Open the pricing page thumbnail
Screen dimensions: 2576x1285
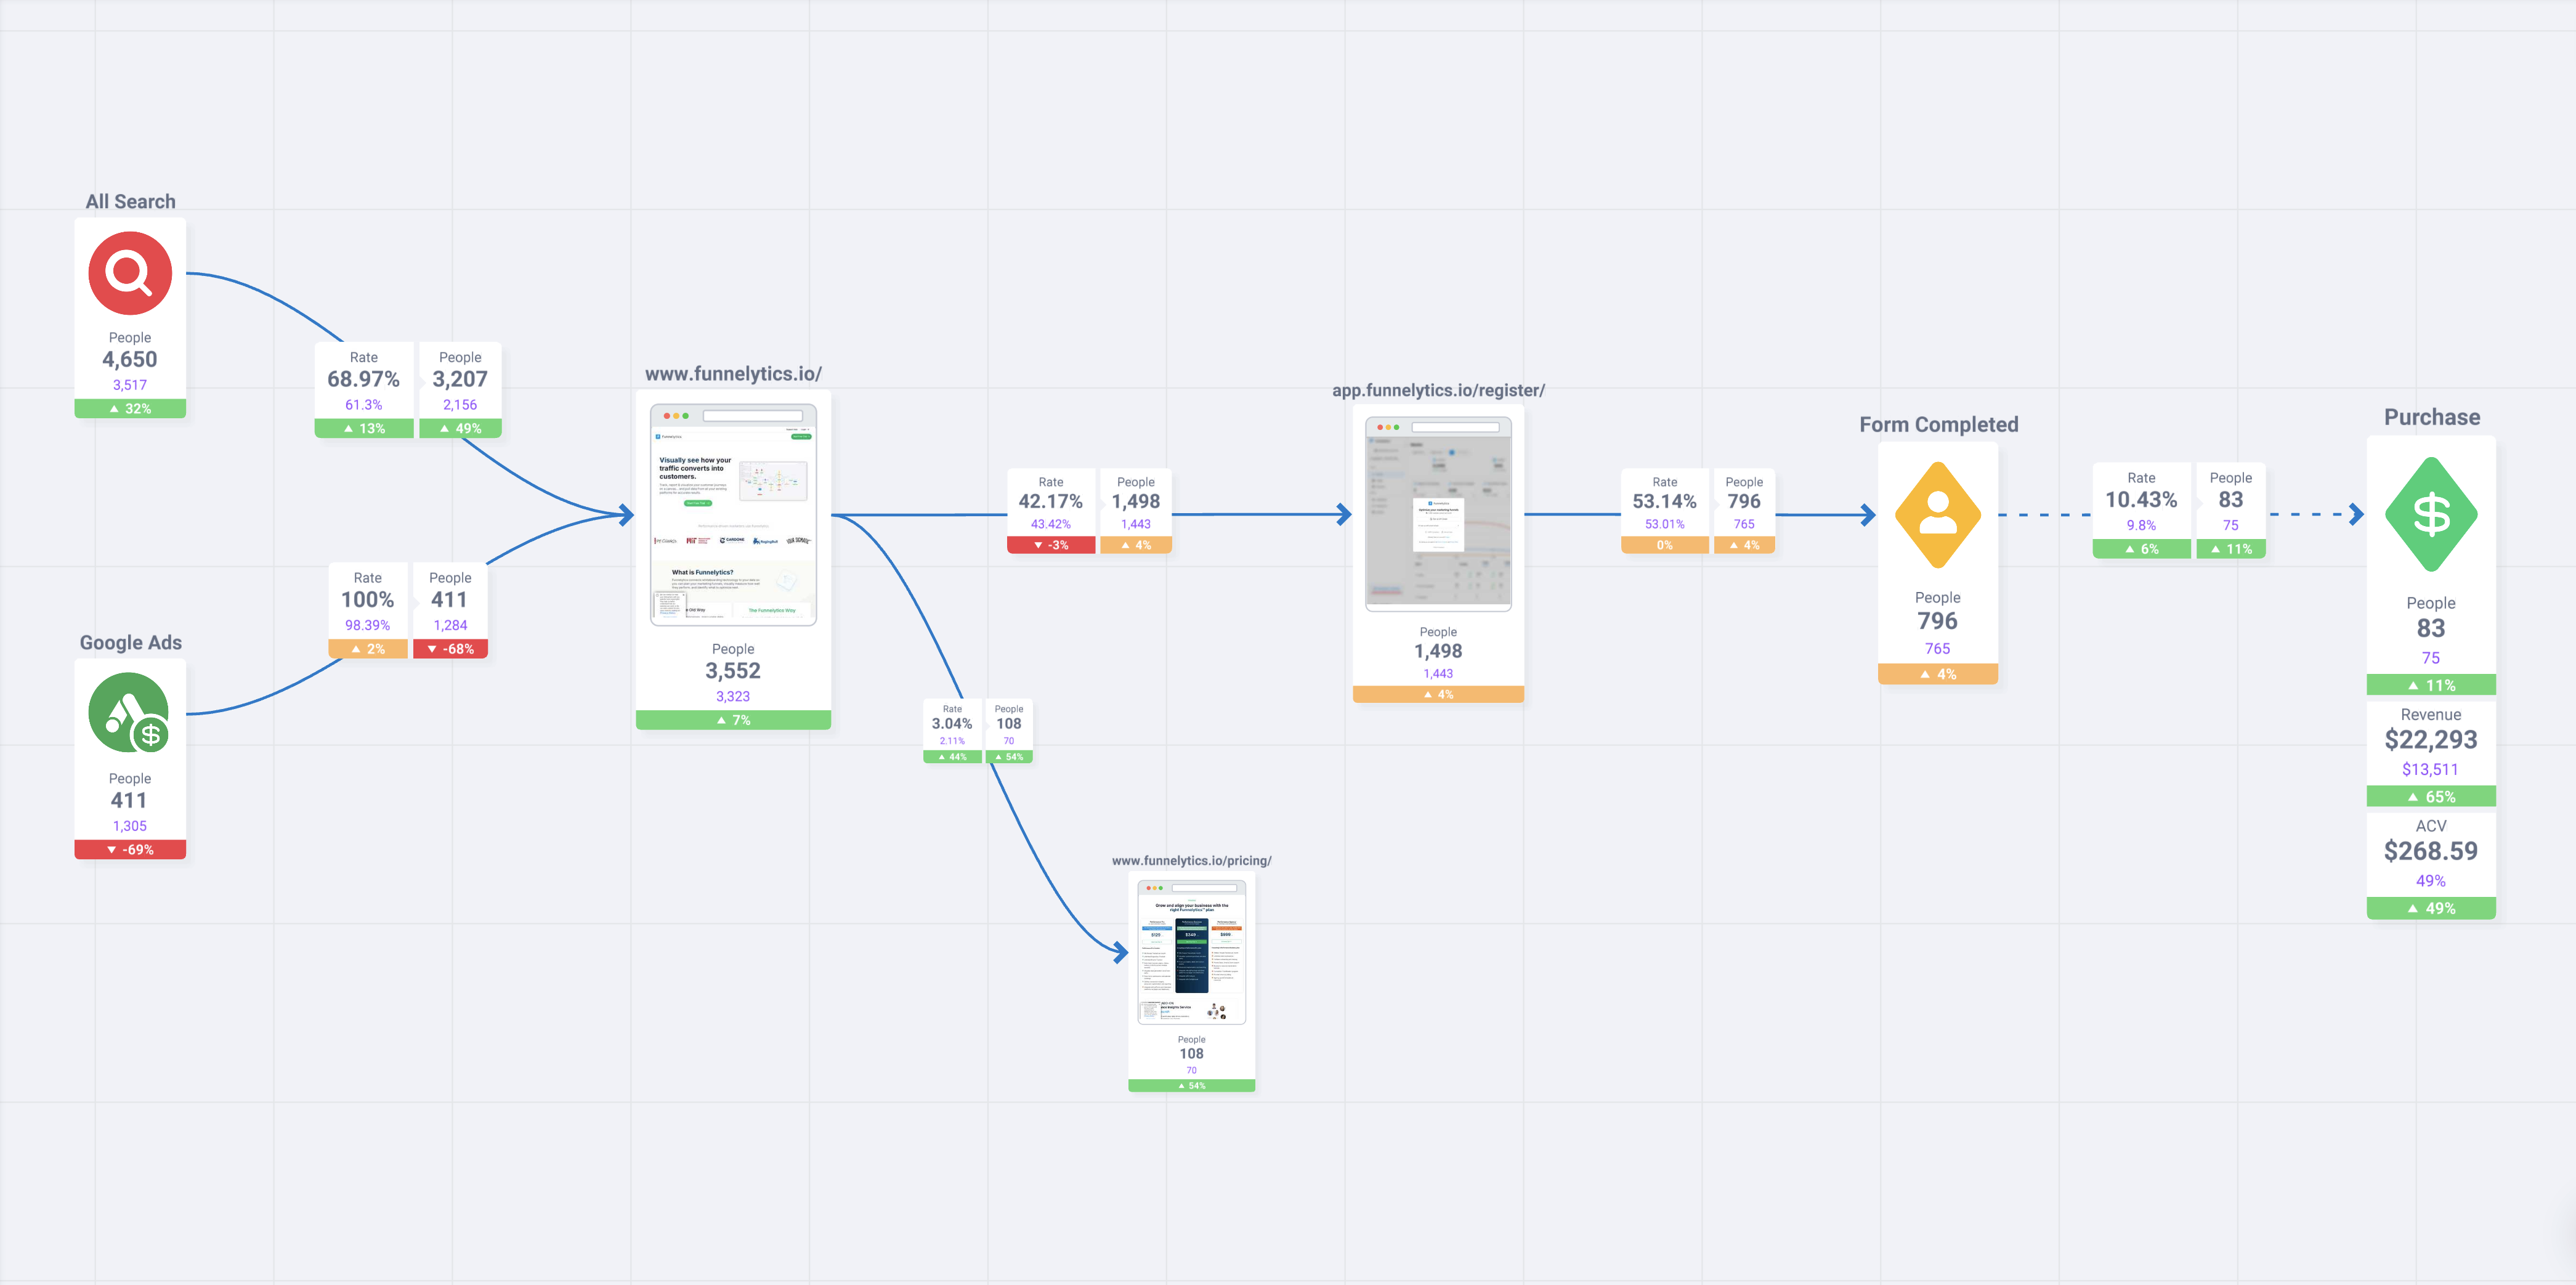1191,951
